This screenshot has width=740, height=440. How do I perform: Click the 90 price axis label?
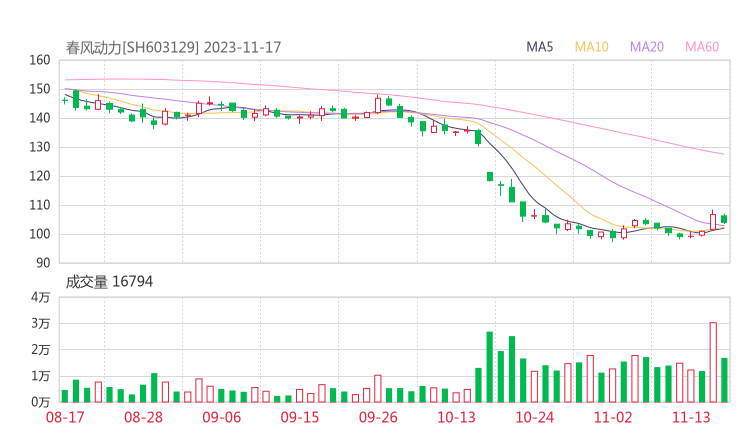(43, 263)
